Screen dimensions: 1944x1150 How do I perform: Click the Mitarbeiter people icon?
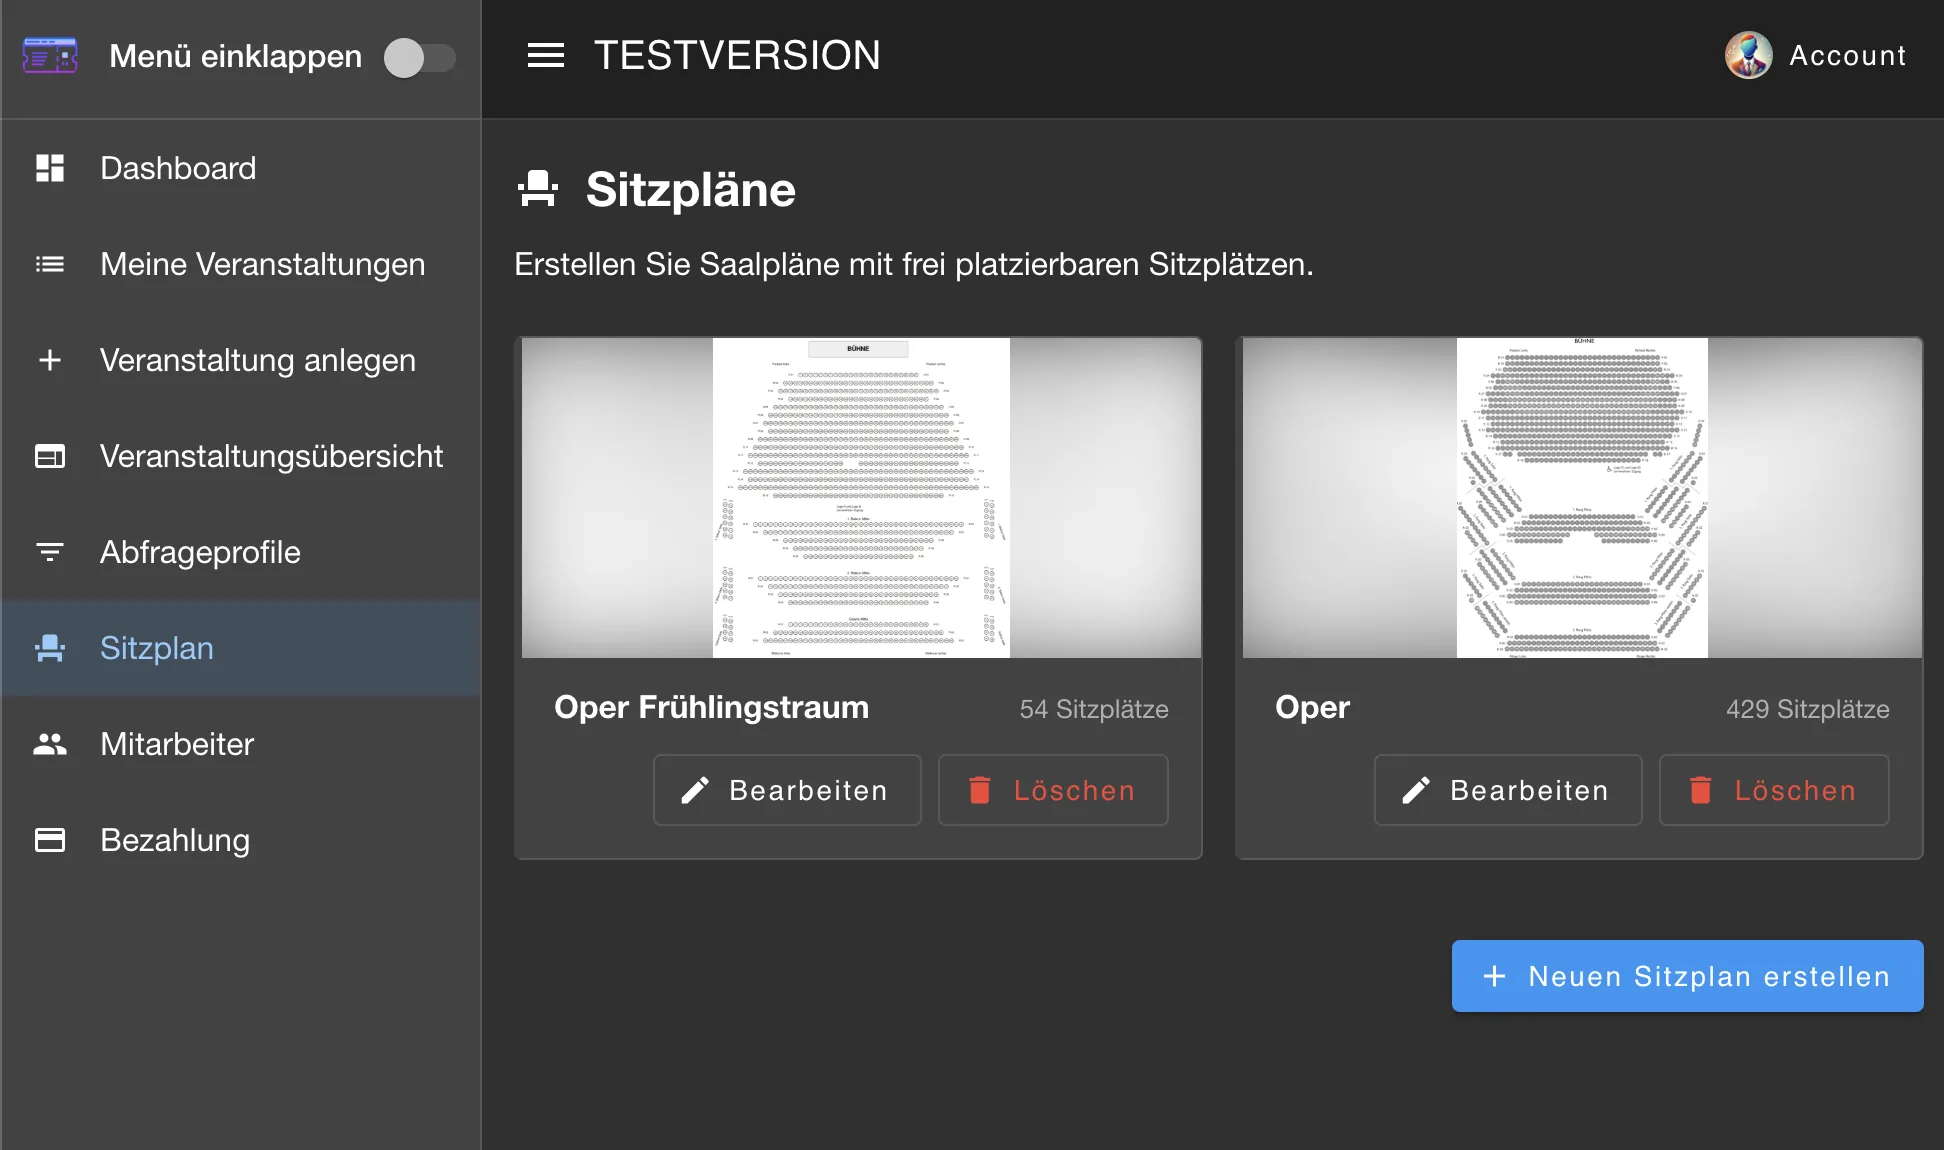[50, 744]
